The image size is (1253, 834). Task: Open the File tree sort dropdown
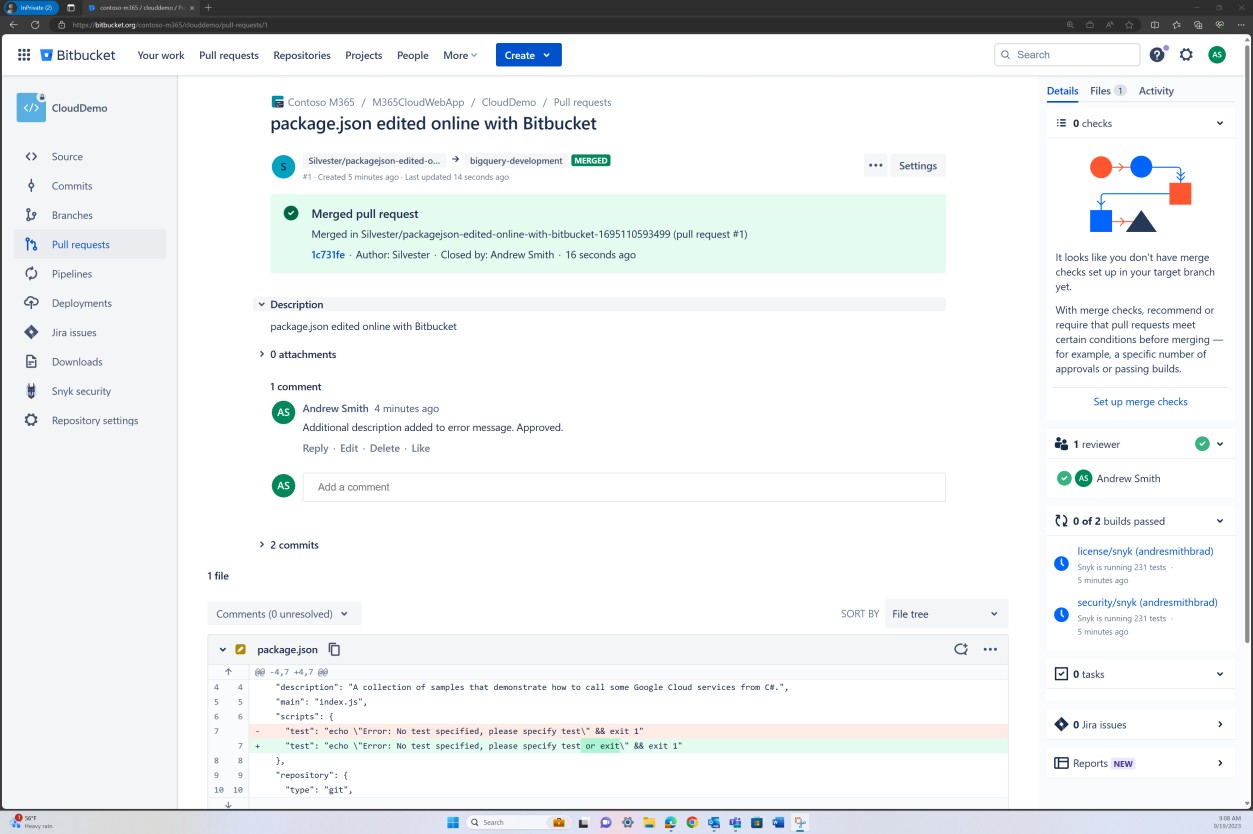[944, 613]
